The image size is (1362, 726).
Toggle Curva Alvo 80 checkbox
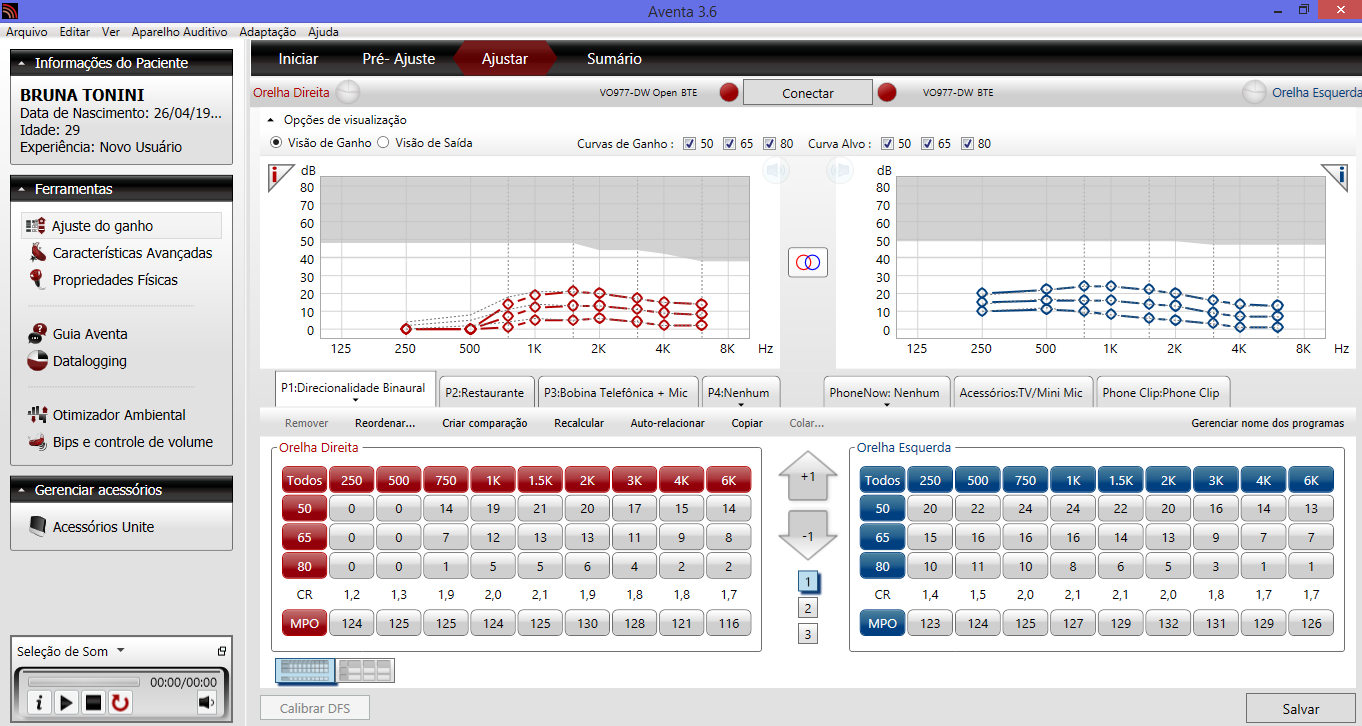[967, 144]
